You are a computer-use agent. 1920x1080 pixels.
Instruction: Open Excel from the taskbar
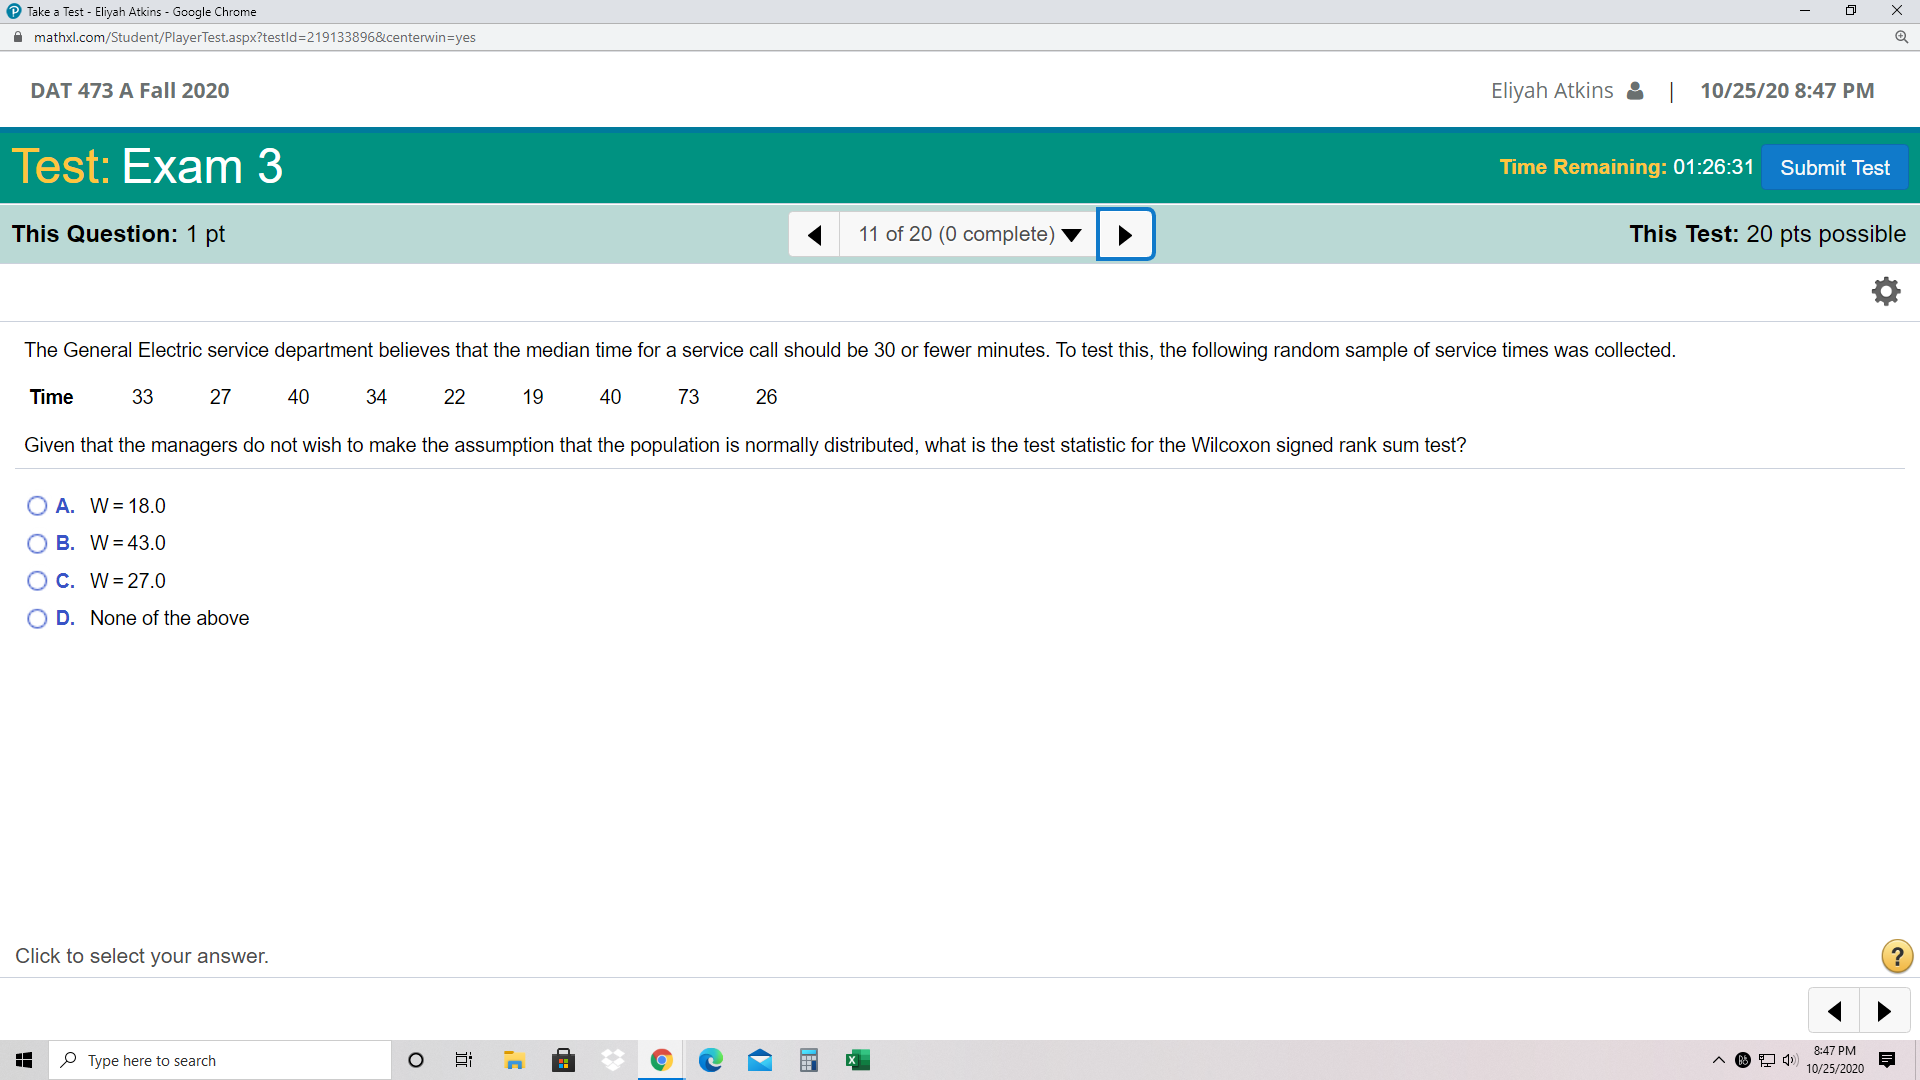tap(858, 1059)
